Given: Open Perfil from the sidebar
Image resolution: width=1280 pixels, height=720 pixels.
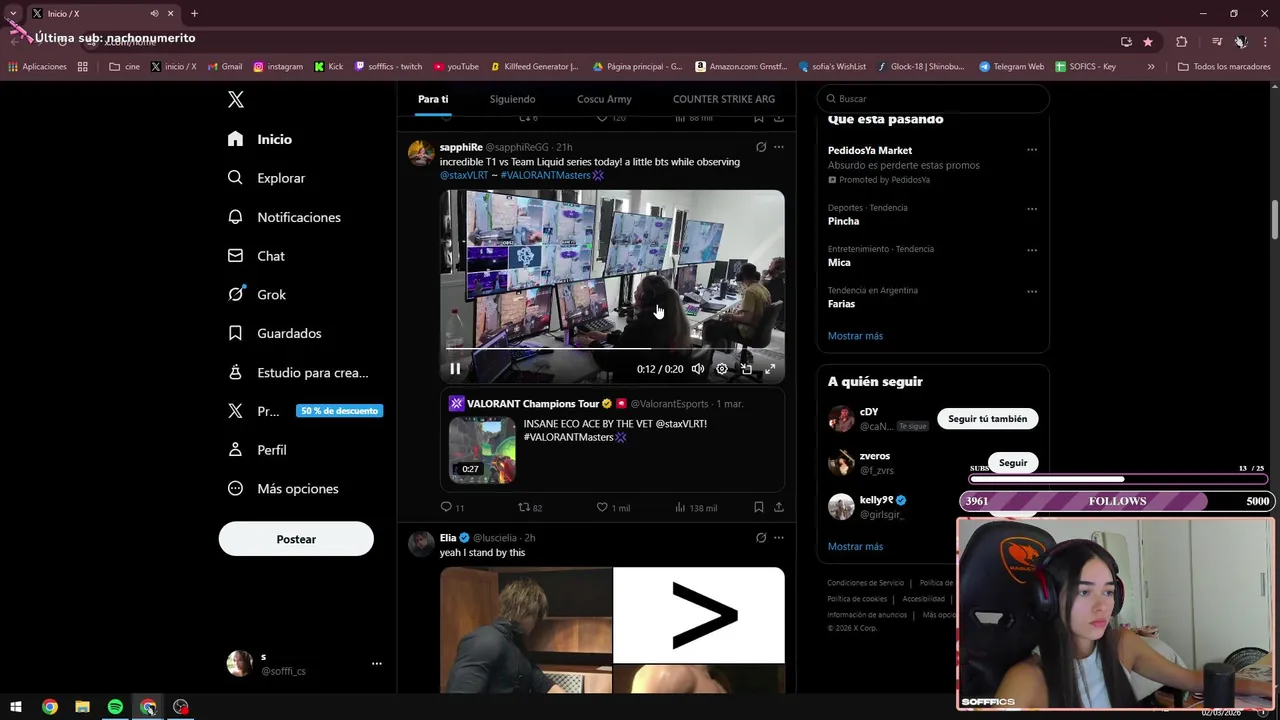Looking at the screenshot, I should click(x=257, y=450).
